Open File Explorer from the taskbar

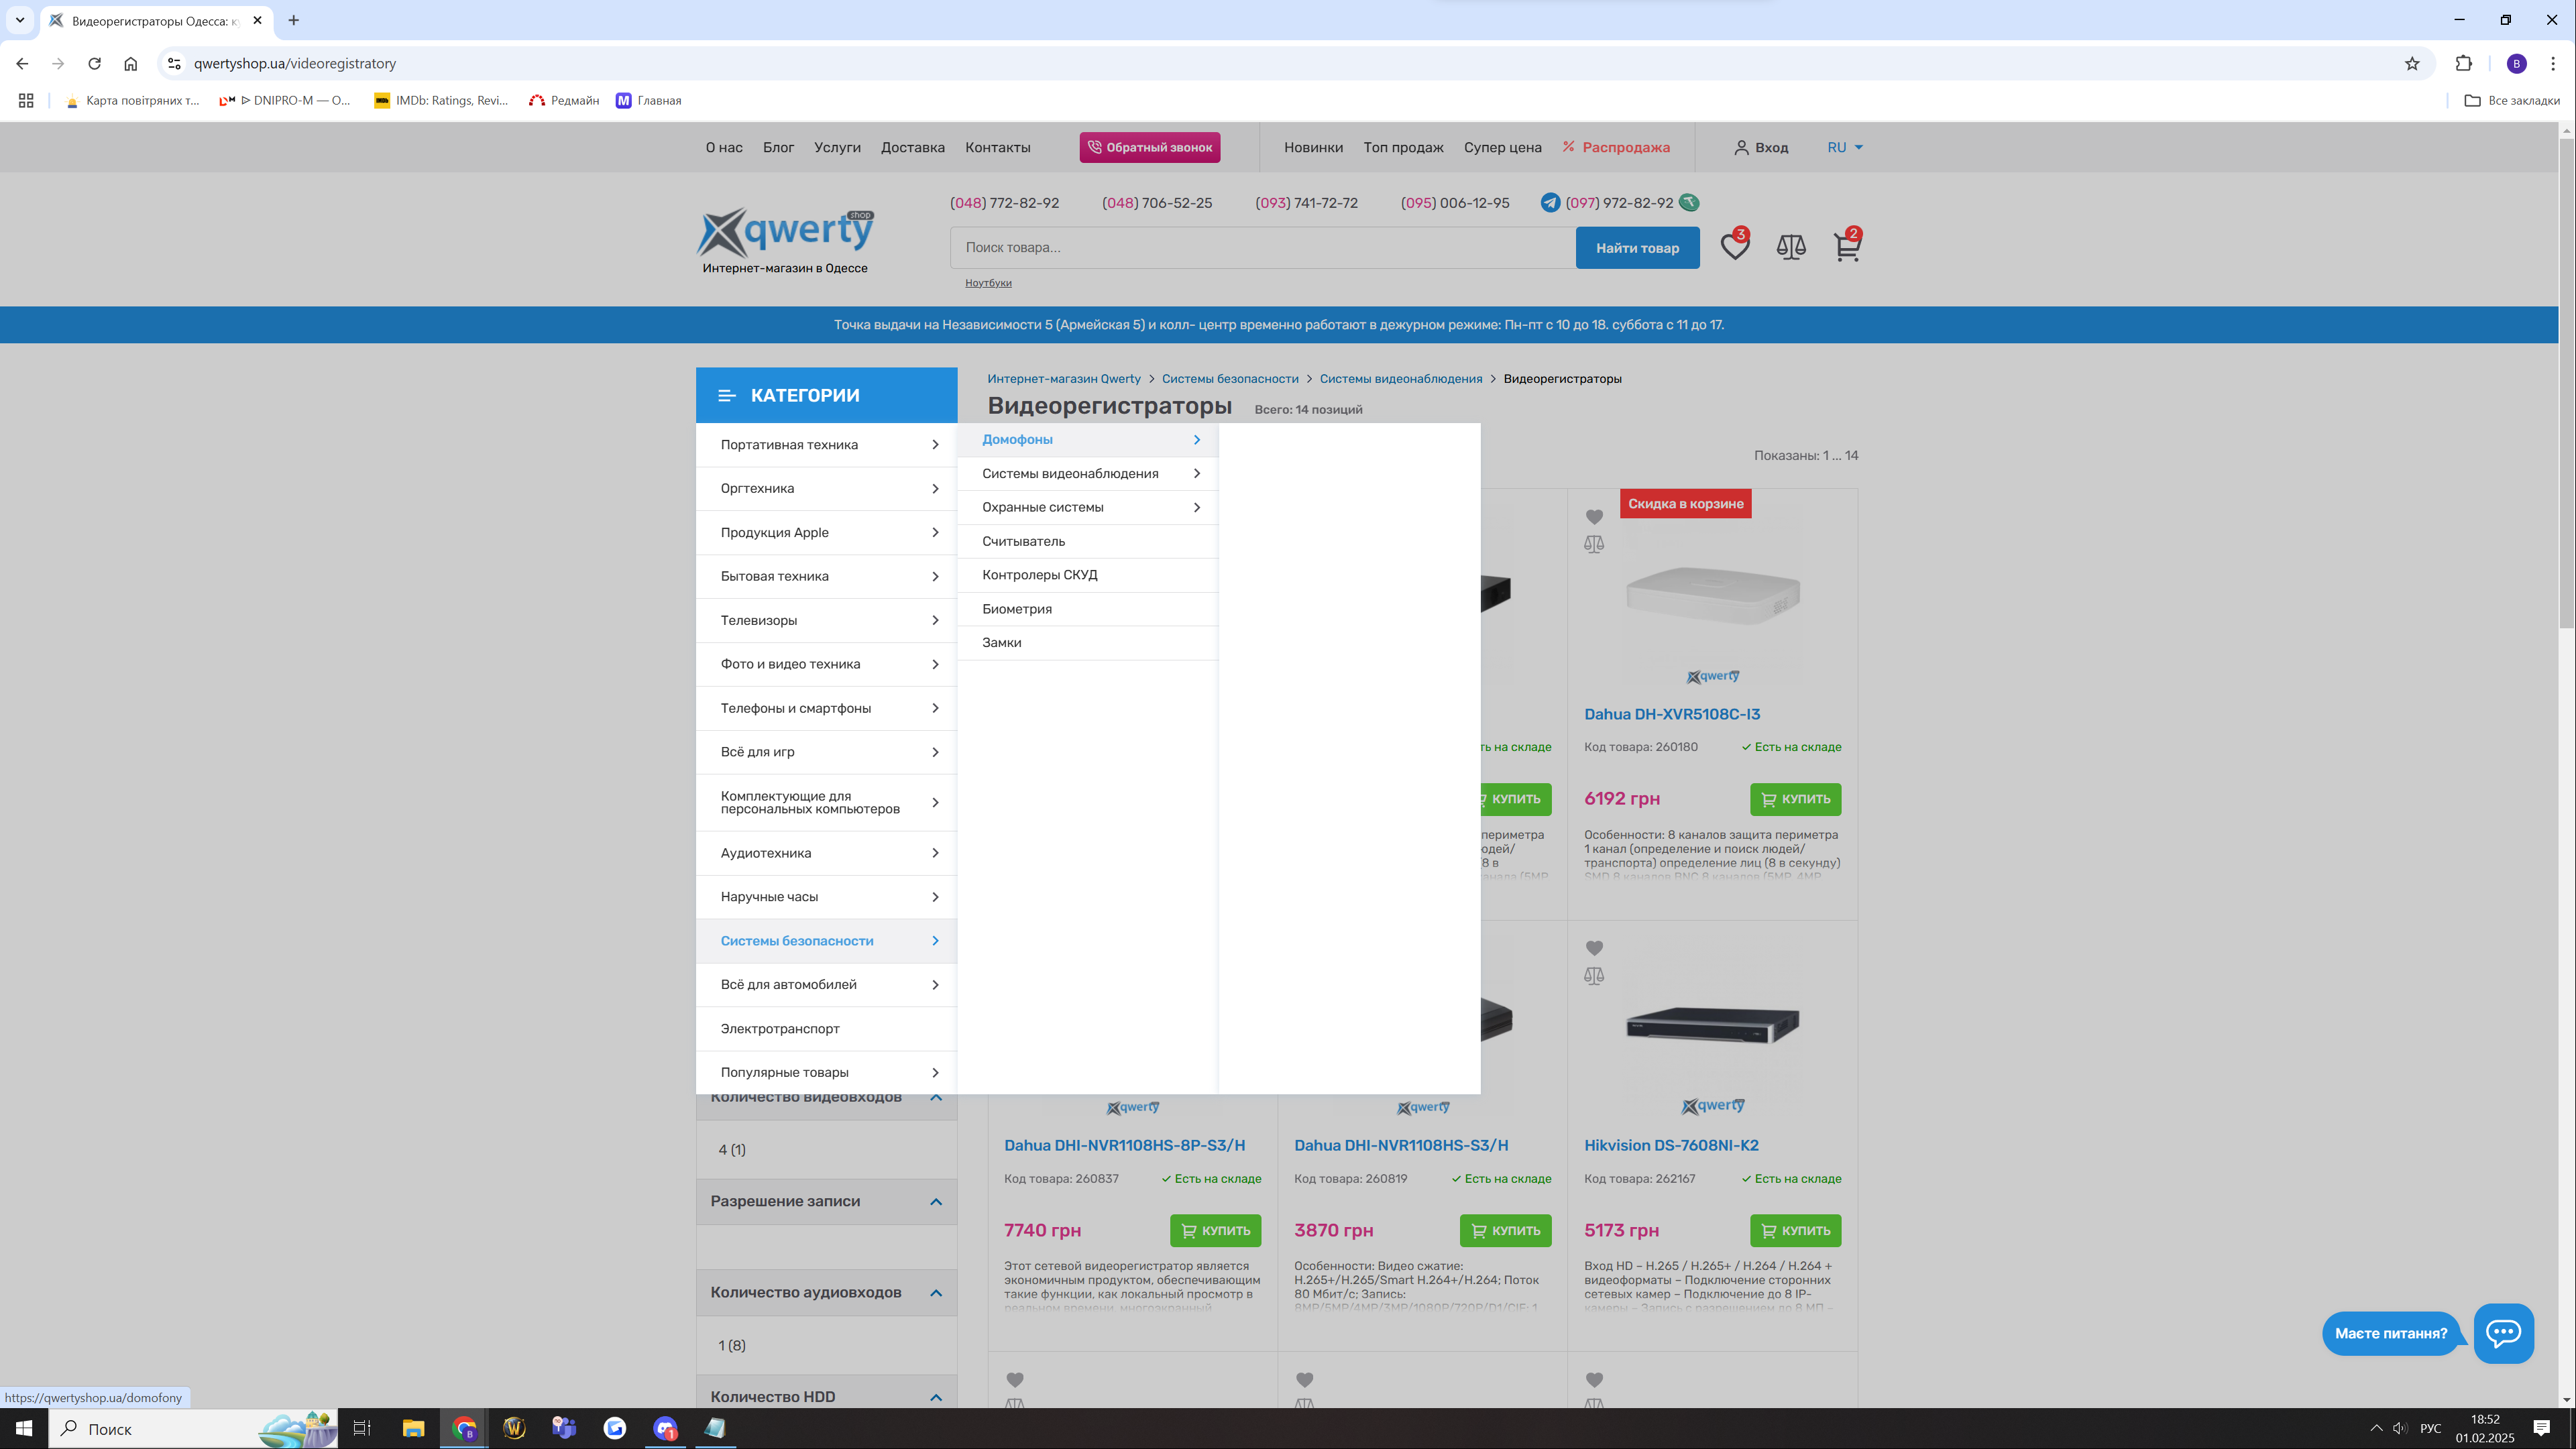pyautogui.click(x=413, y=1428)
